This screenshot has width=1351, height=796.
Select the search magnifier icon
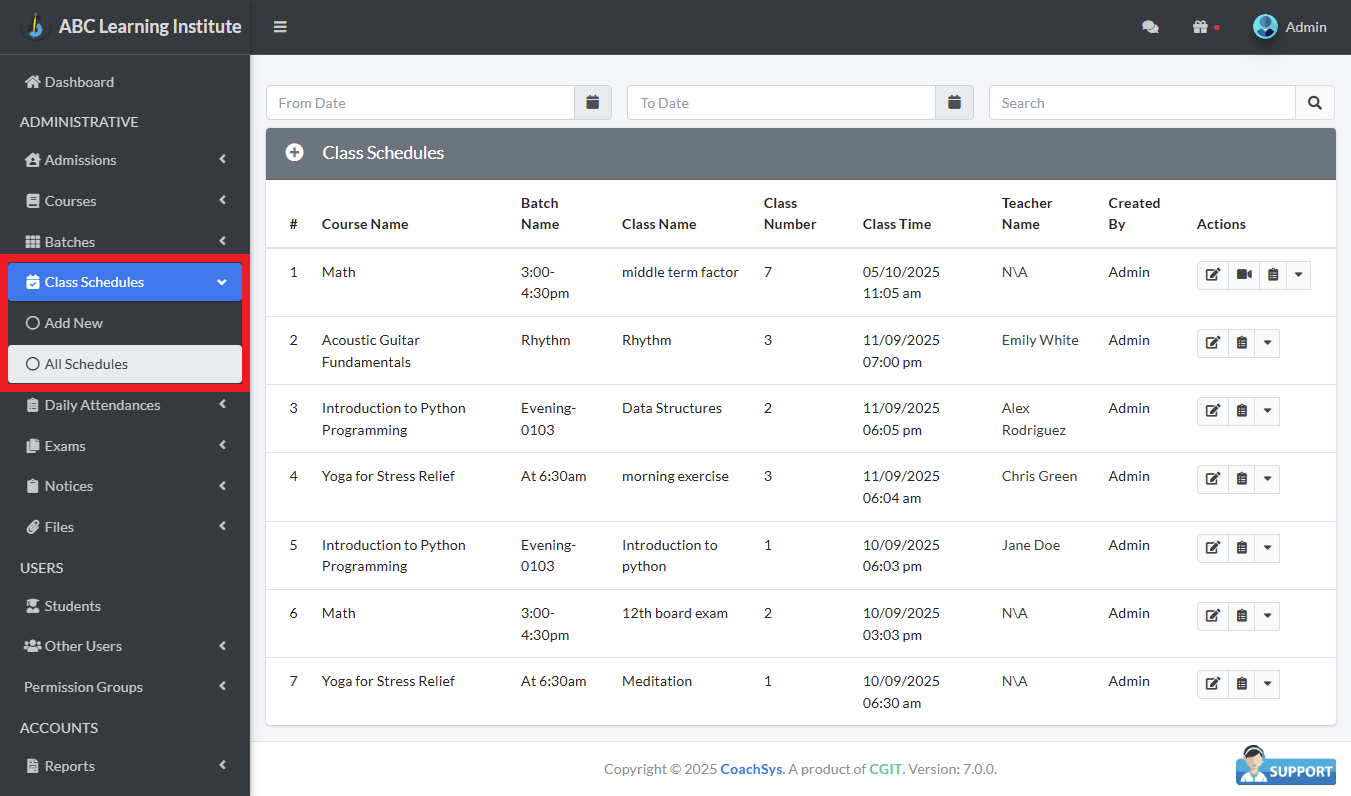(x=1315, y=102)
